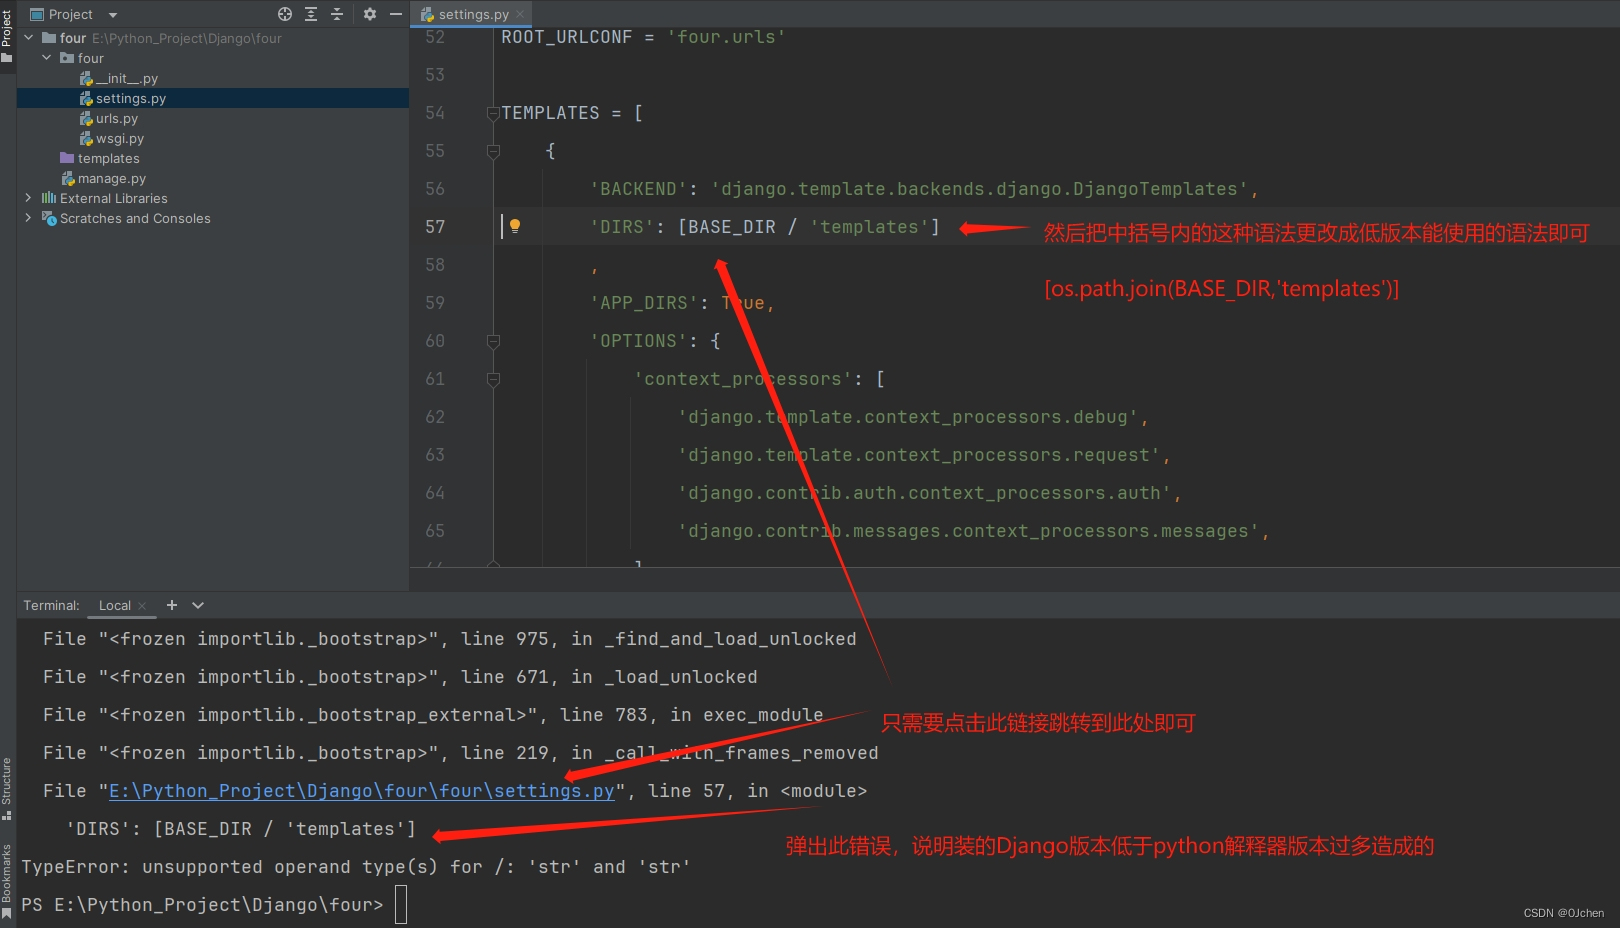Fold the dictionary block at line 55

coord(493,152)
